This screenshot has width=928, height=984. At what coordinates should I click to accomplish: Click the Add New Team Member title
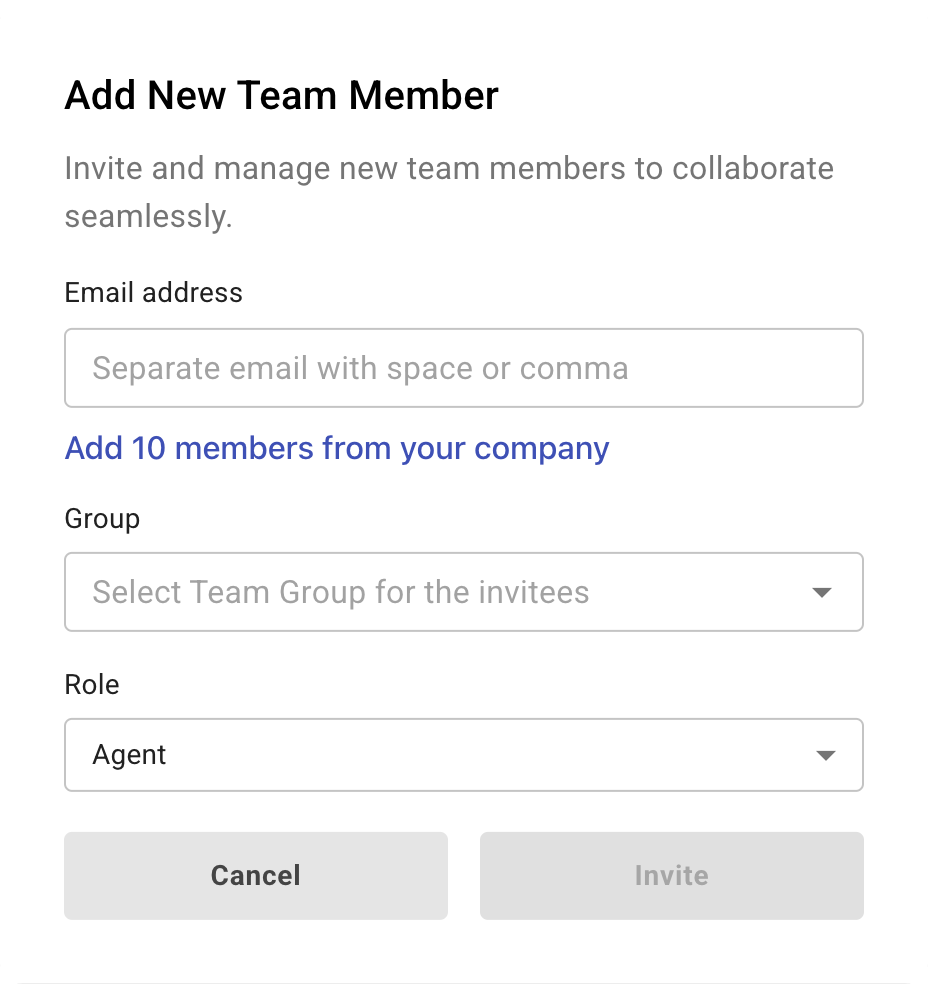tap(281, 95)
